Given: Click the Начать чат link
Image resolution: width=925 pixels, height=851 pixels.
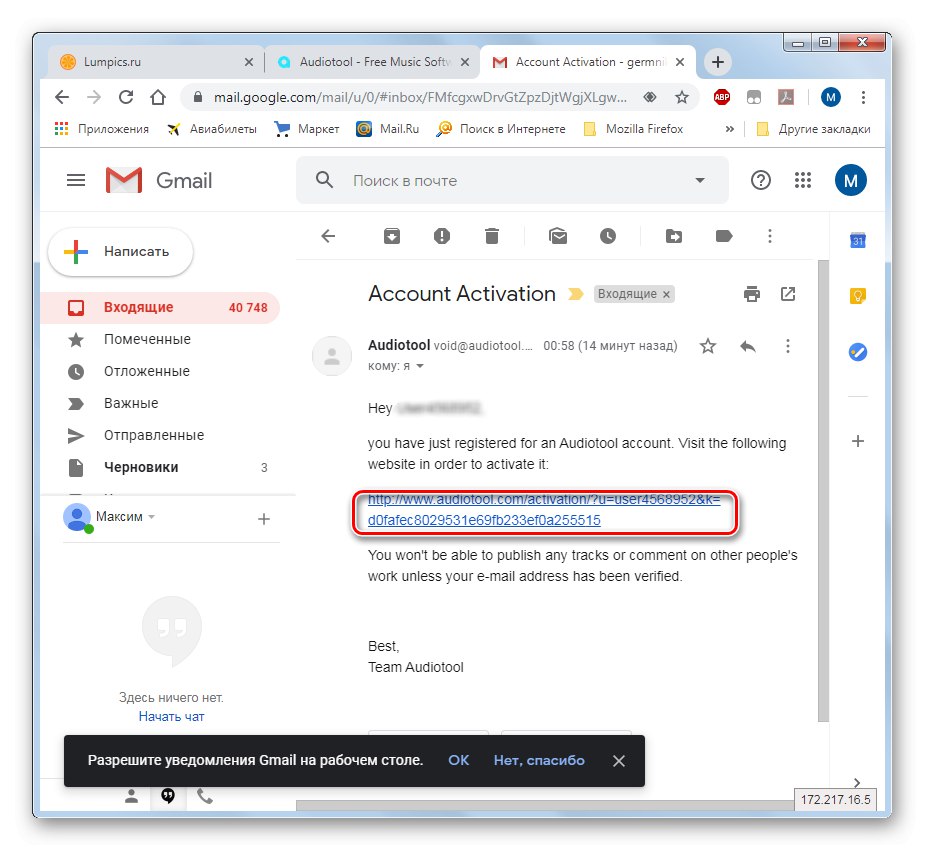Looking at the screenshot, I should click(172, 717).
